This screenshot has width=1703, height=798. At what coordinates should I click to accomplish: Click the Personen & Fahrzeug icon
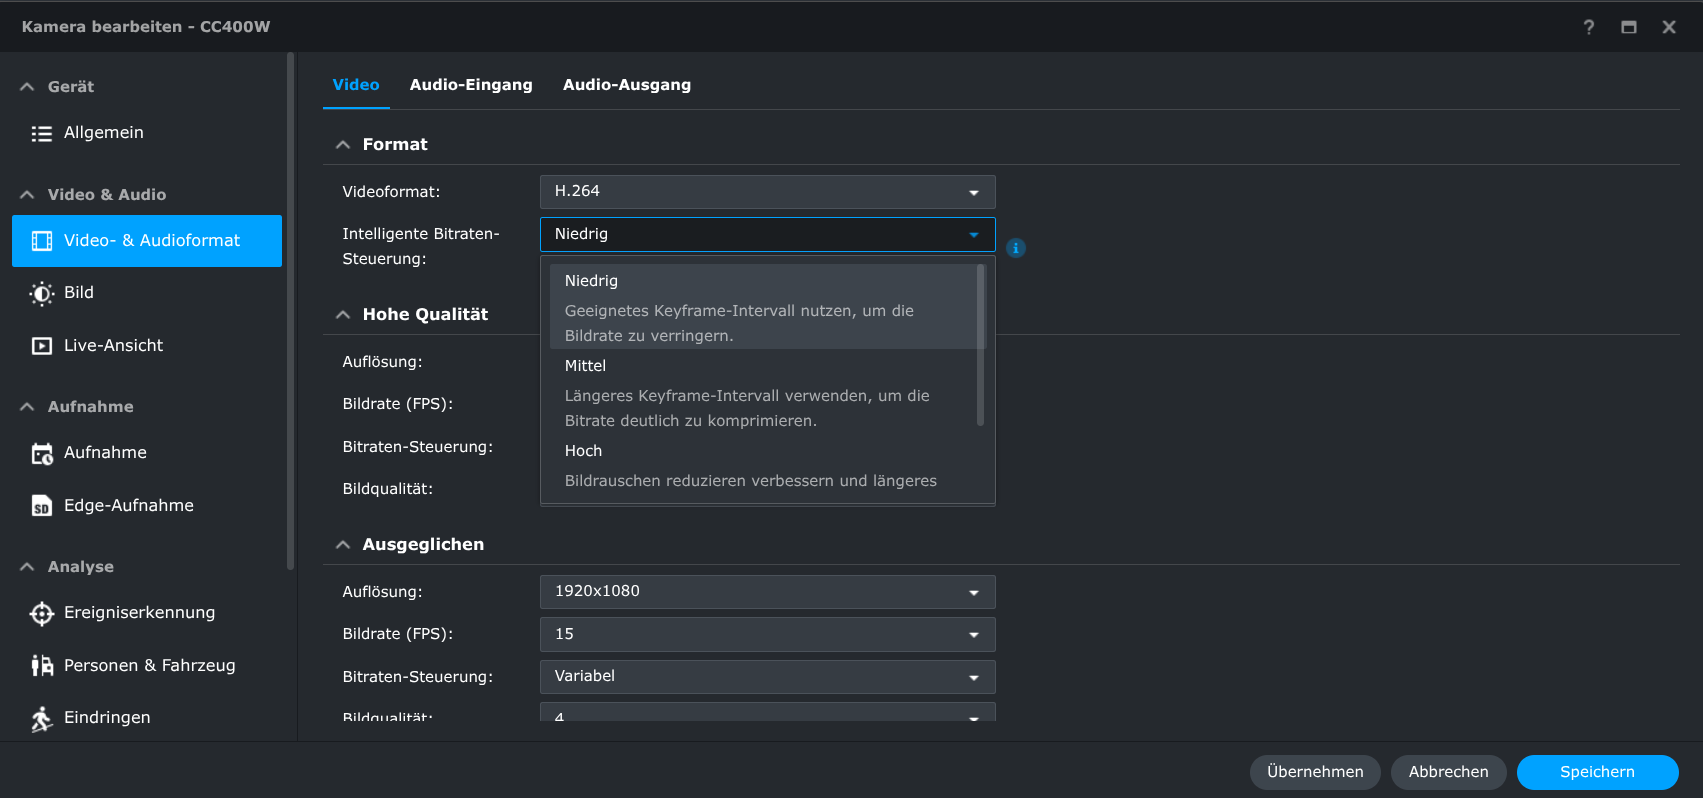click(41, 666)
